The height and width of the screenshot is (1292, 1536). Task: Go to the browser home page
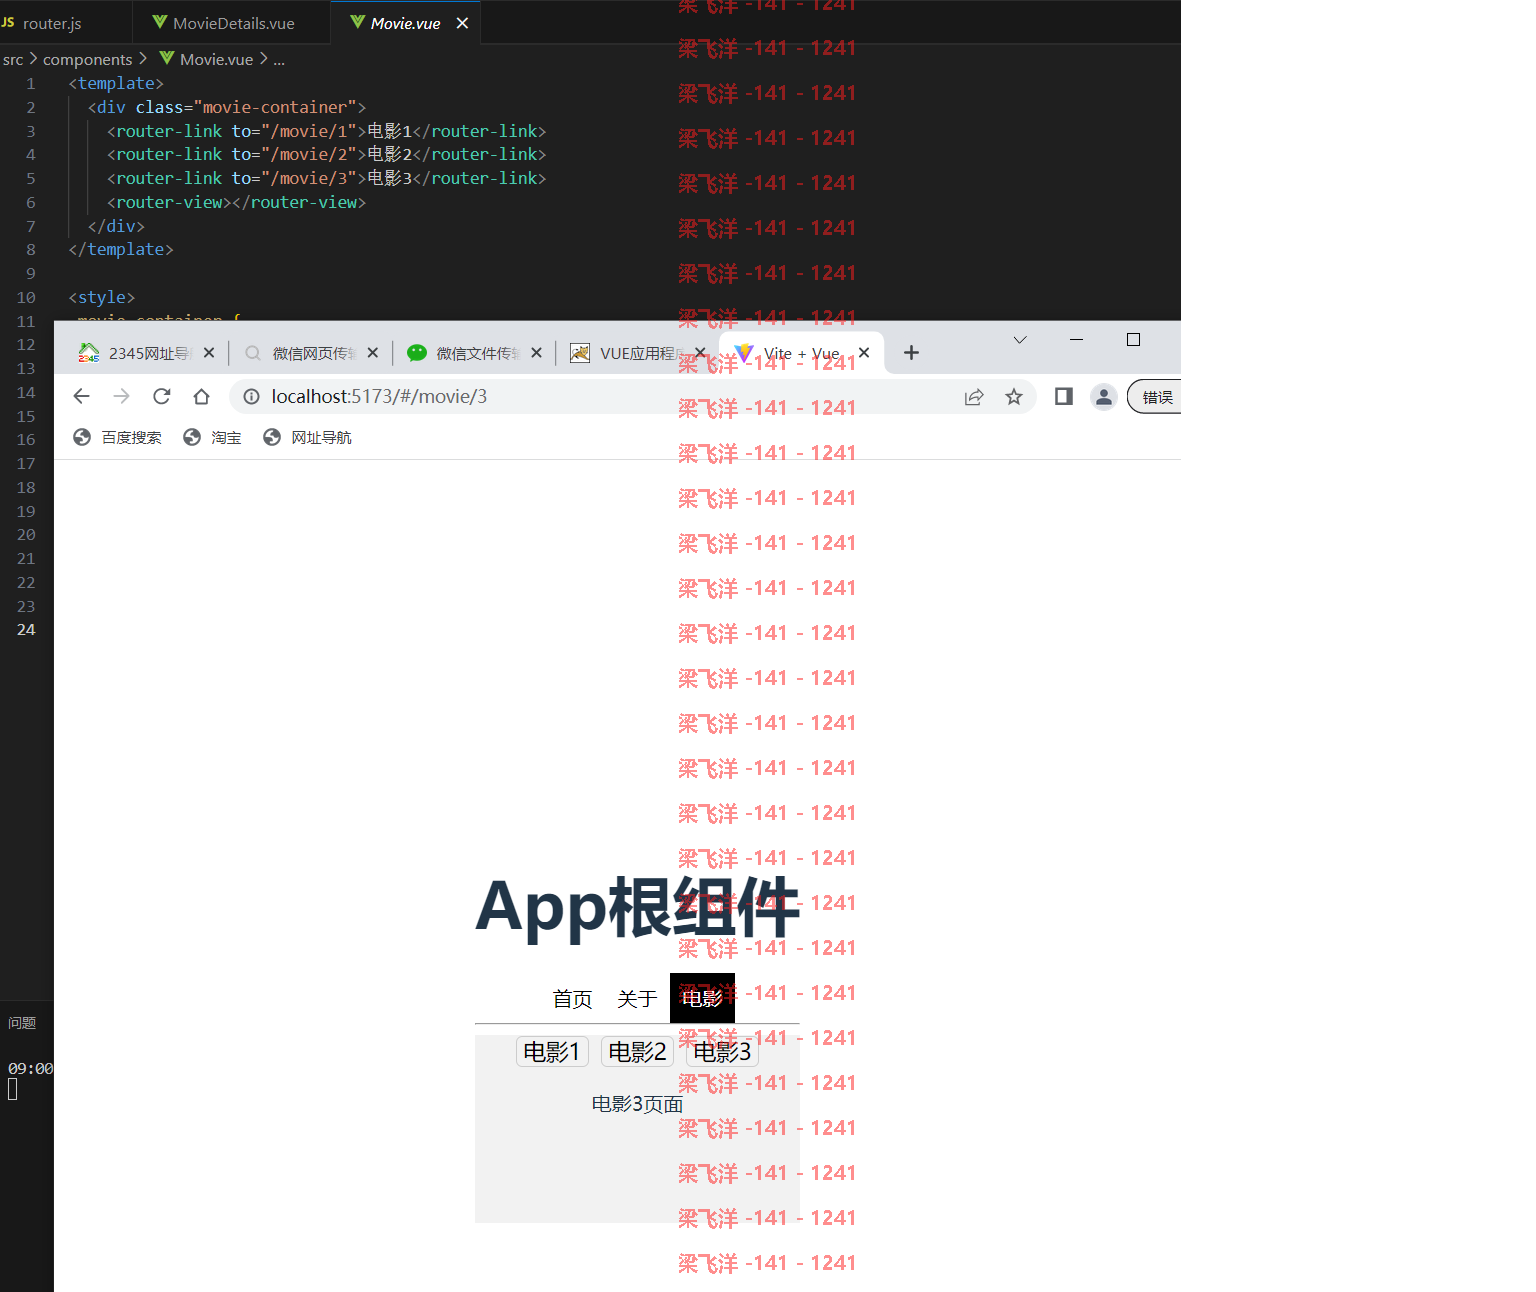coord(202,397)
